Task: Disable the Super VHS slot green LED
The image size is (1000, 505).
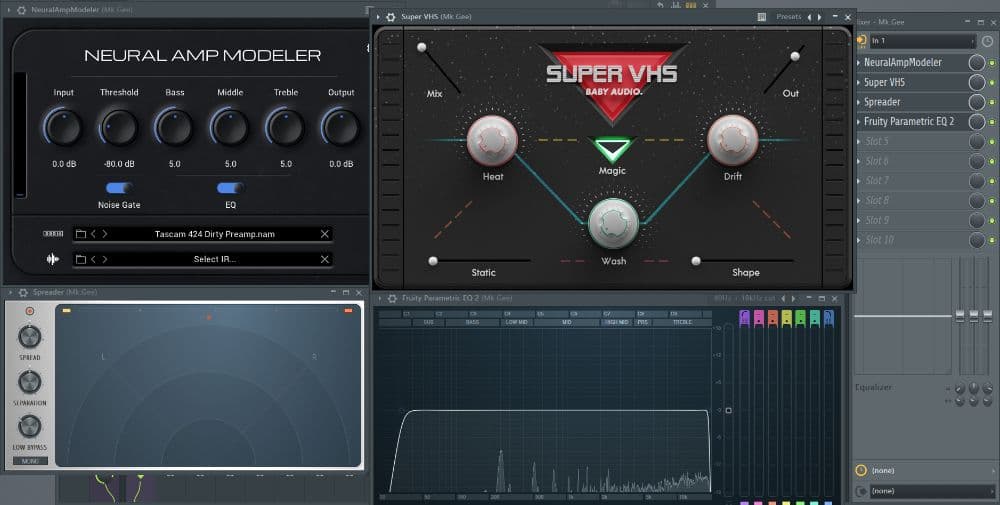Action: tap(992, 83)
